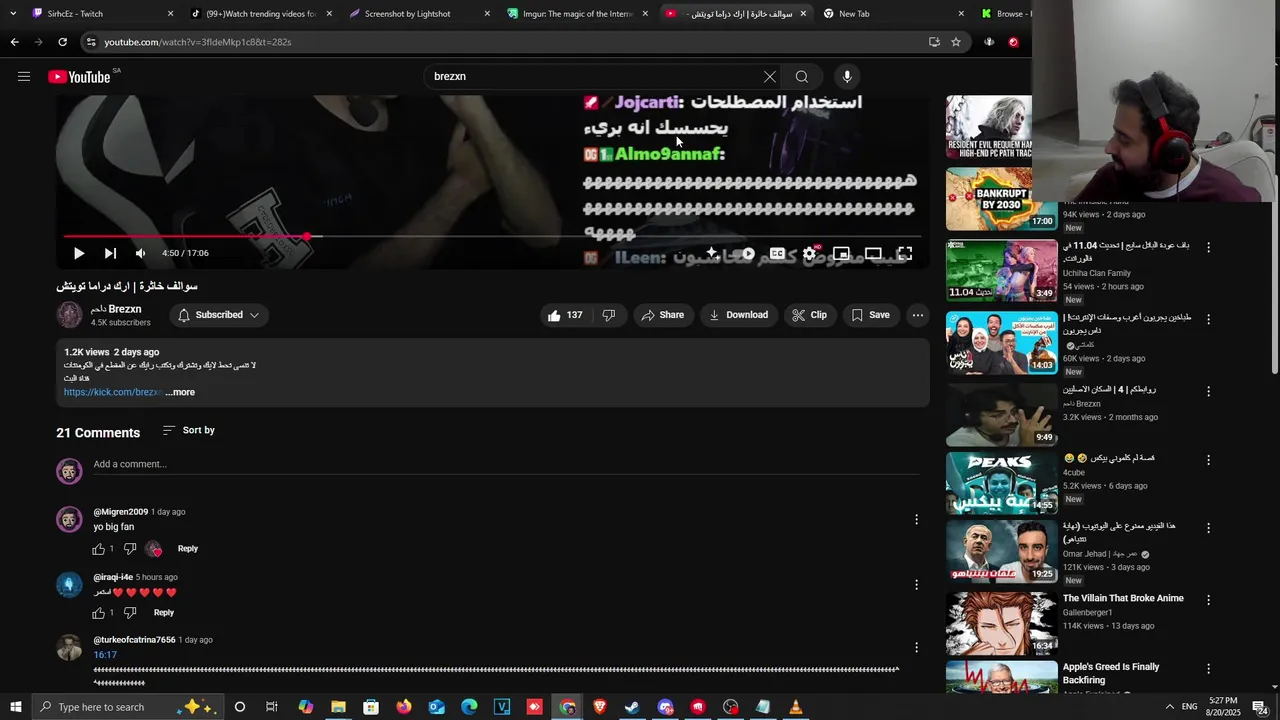The height and width of the screenshot is (720, 1280).
Task: Enter fullscreen mode icon
Action: [x=904, y=254]
